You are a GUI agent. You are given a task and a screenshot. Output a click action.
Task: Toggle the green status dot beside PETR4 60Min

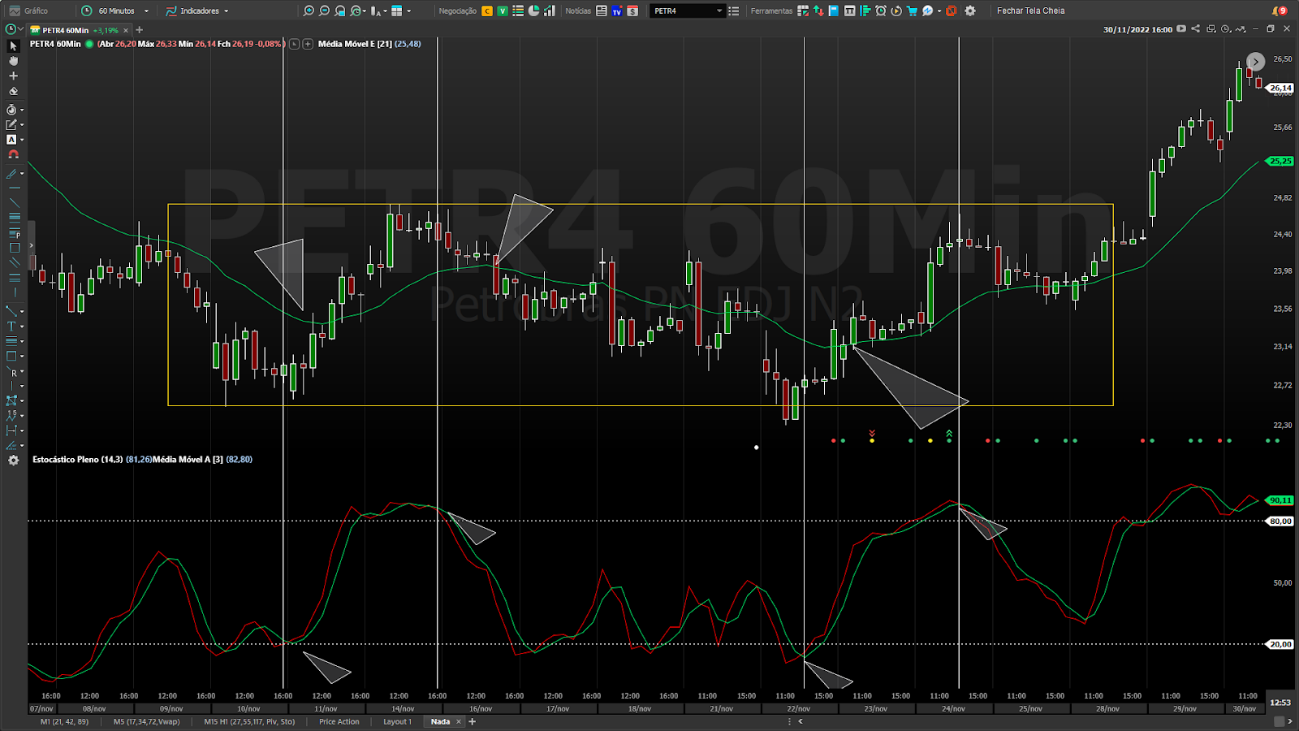pos(89,44)
